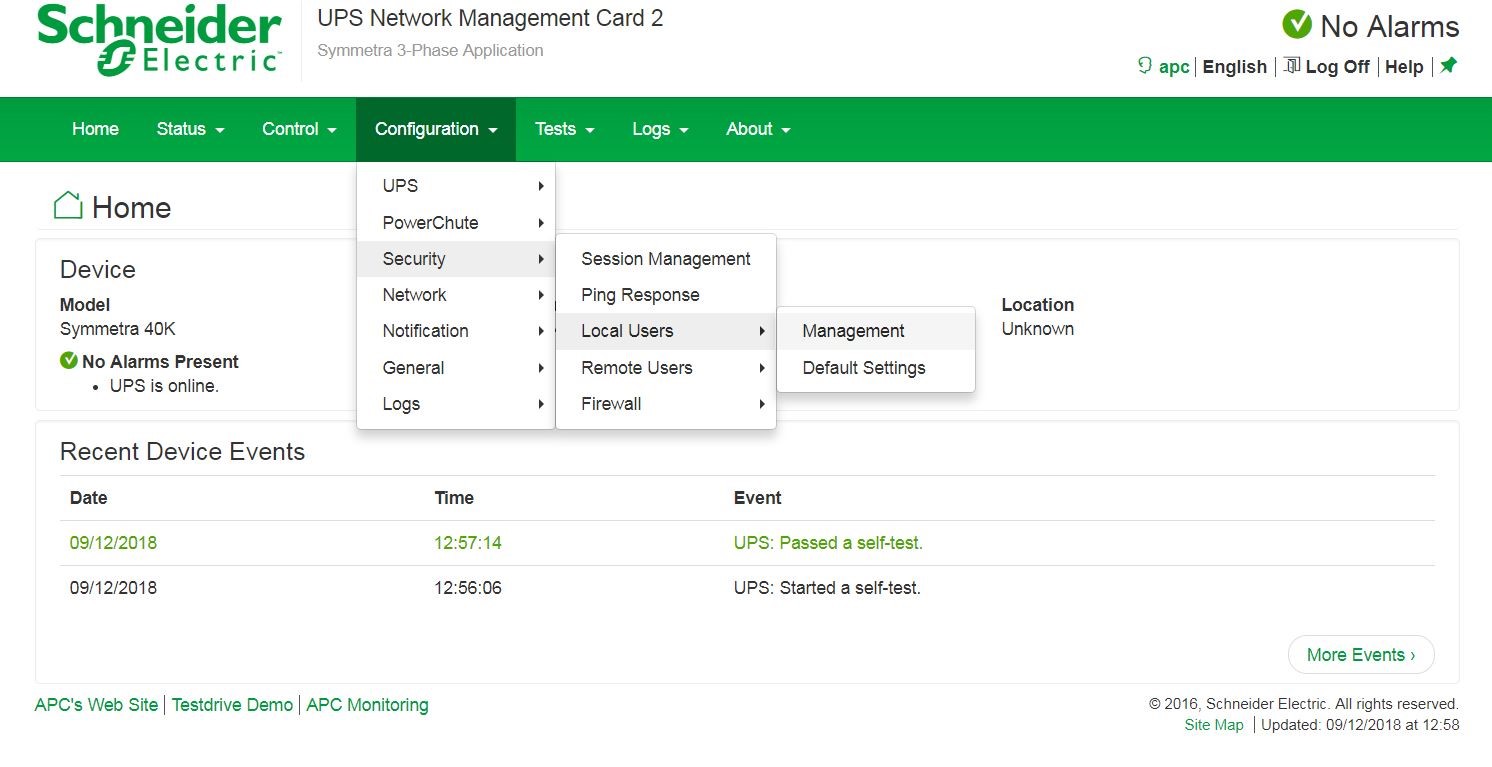Select Security in Configuration menu
1492x767 pixels.
pos(456,259)
